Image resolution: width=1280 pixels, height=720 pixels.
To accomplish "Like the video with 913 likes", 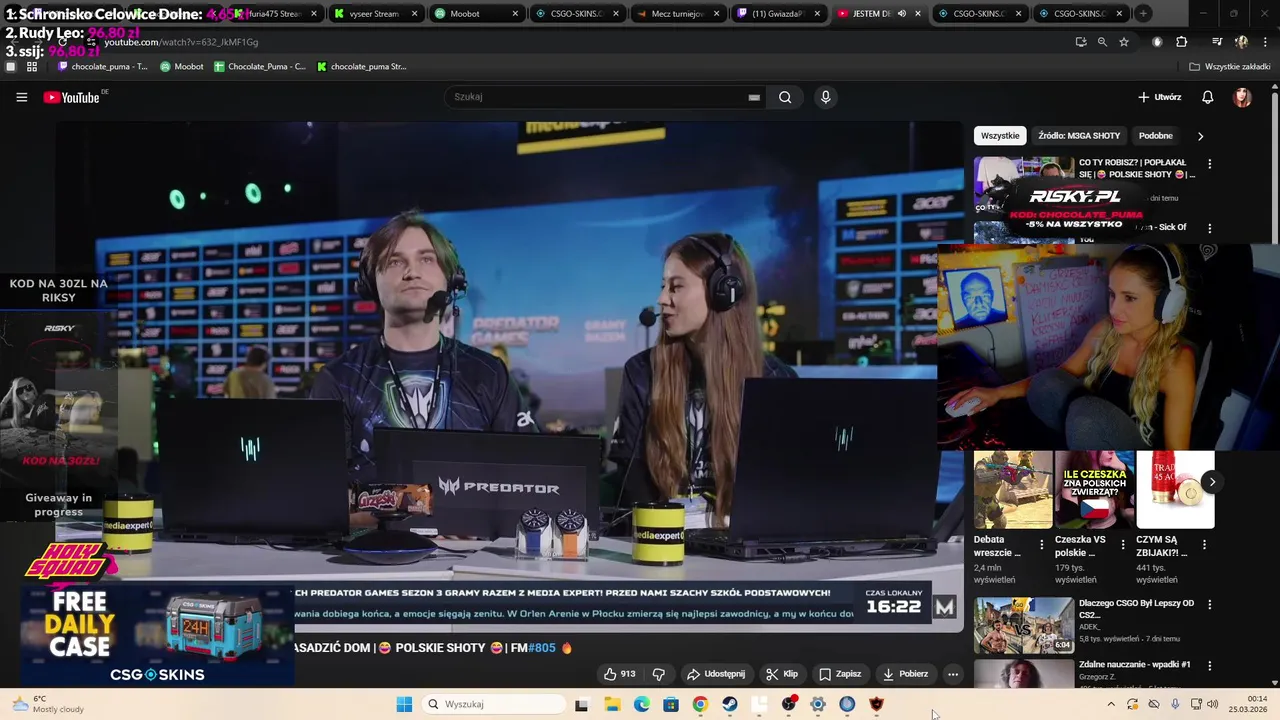I will click(x=619, y=674).
